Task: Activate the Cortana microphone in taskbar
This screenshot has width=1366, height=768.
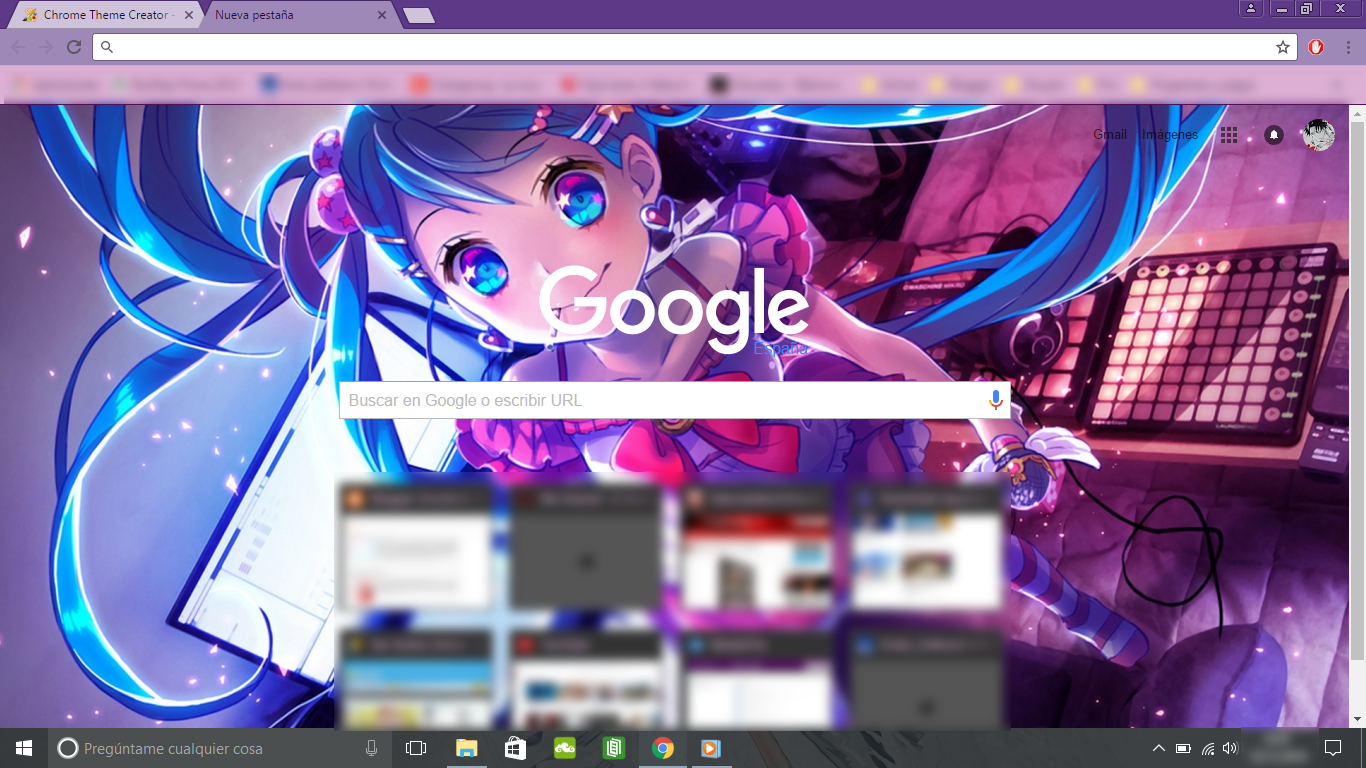Action: pyautogui.click(x=372, y=748)
